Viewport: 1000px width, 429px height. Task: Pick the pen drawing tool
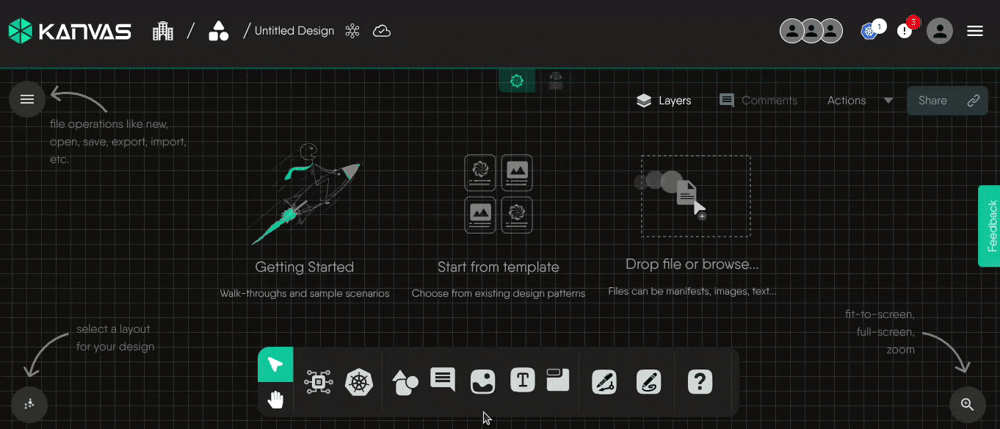(604, 382)
